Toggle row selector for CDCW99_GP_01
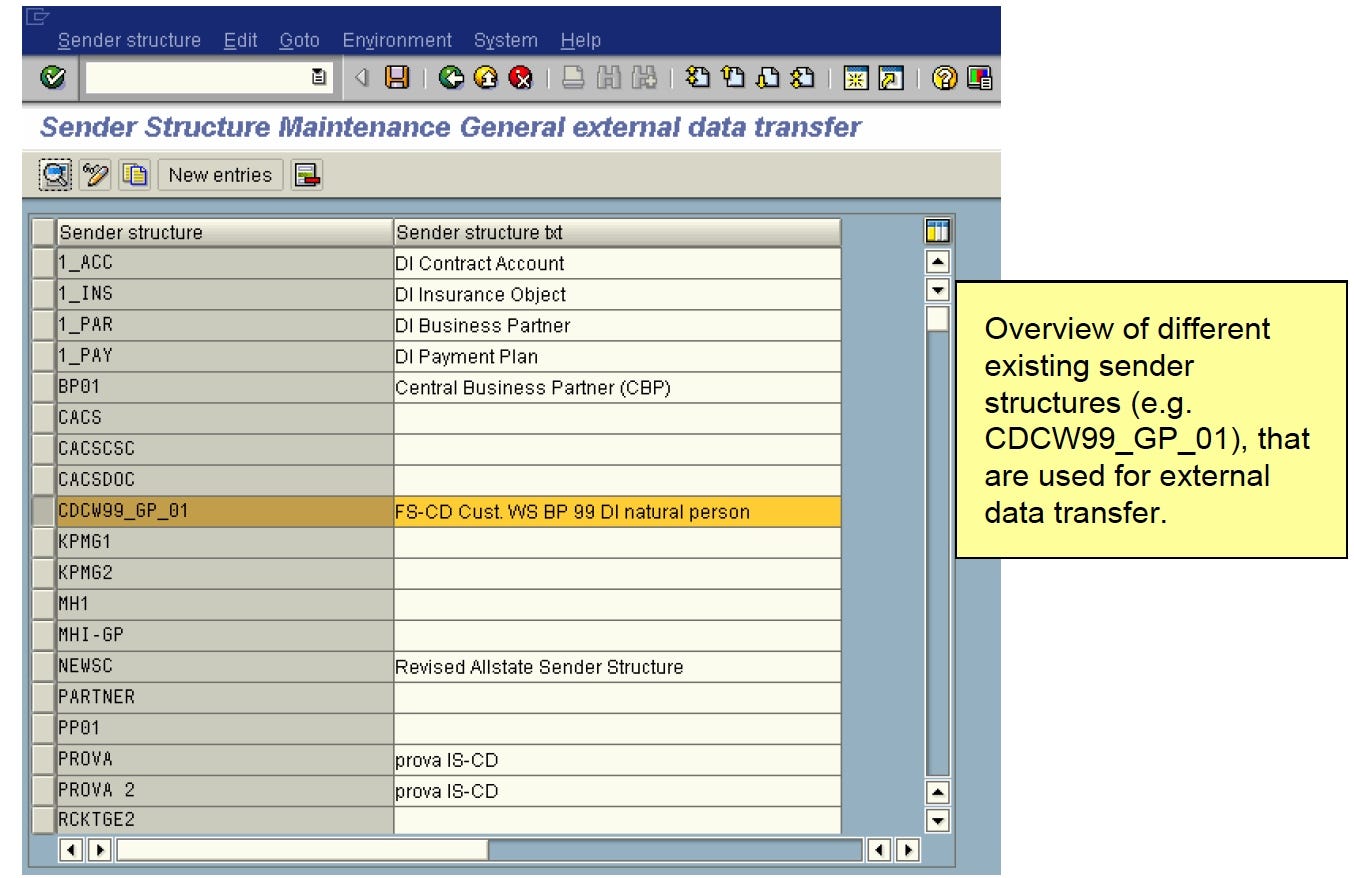Viewport: 1354px width, 878px height. tap(43, 512)
